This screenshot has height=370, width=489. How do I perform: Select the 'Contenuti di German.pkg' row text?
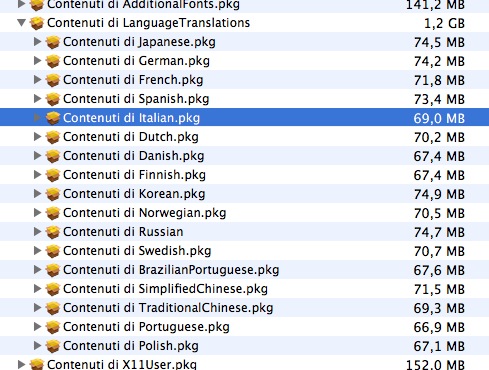pyautogui.click(x=136, y=61)
